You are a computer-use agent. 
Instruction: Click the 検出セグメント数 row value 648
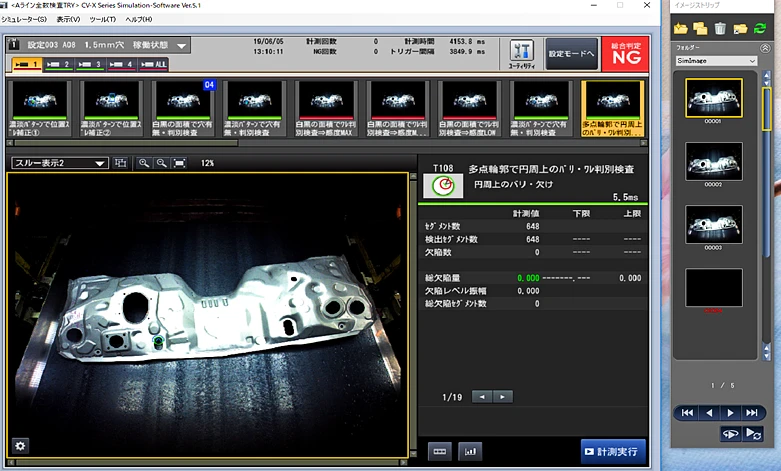pos(532,239)
